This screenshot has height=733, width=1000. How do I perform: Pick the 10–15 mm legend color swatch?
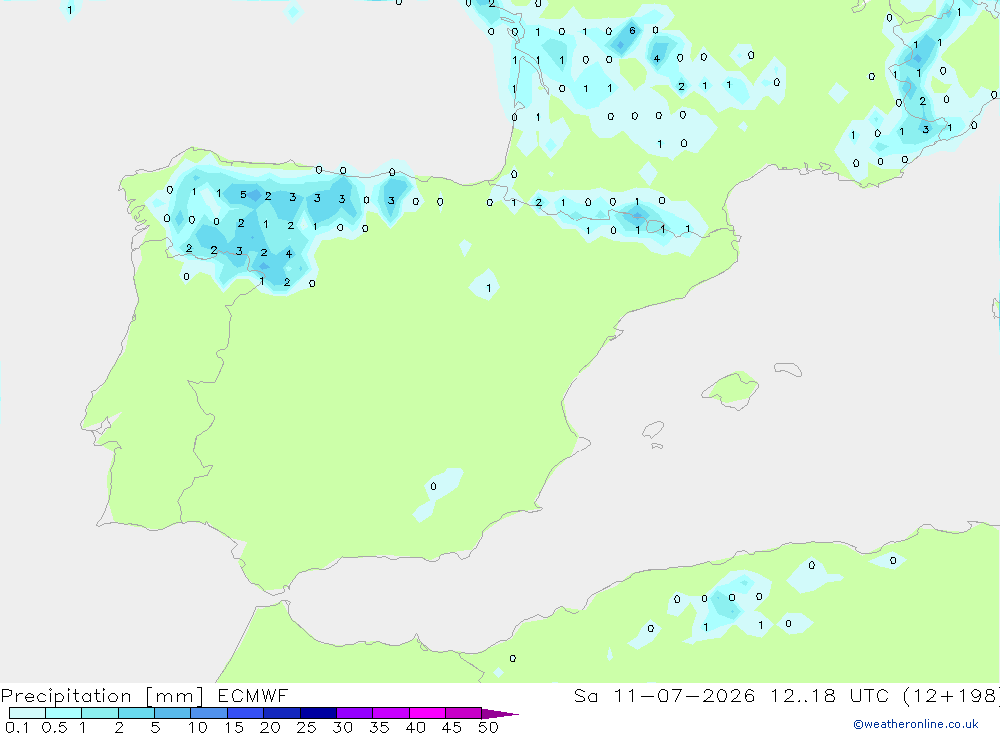click(209, 713)
